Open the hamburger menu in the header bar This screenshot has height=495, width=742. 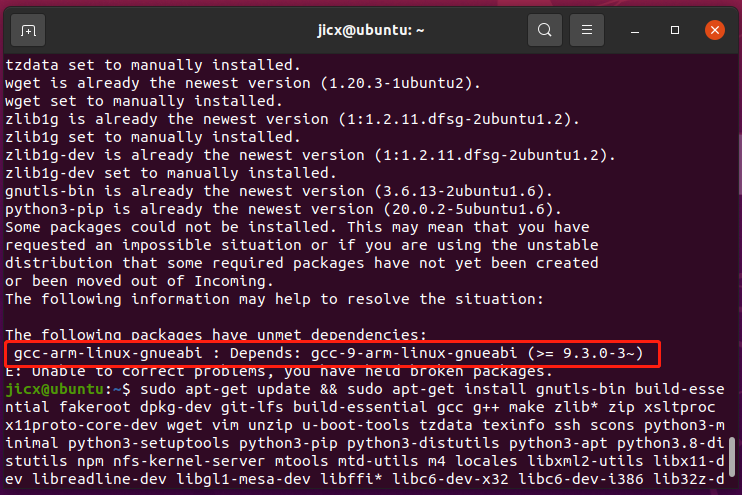pyautogui.click(x=587, y=30)
